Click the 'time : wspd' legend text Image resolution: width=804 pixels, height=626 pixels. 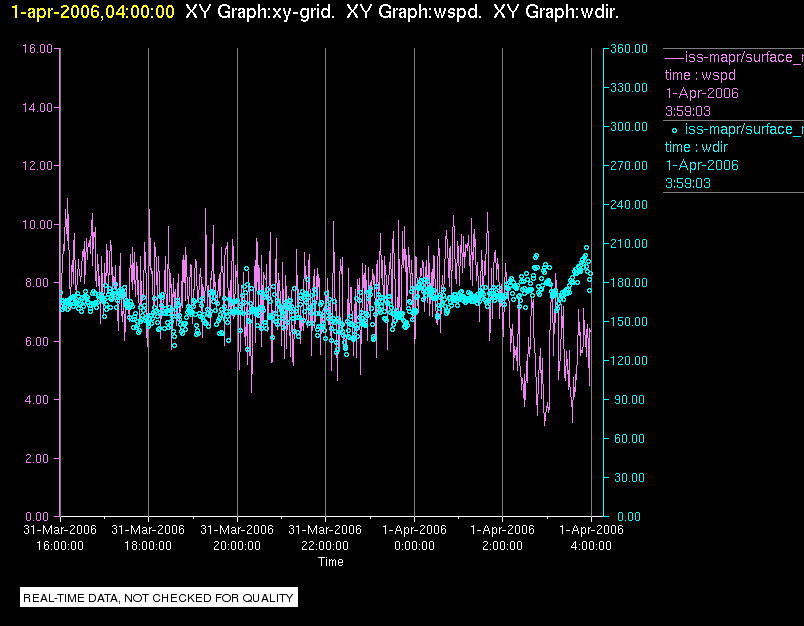(x=700, y=75)
